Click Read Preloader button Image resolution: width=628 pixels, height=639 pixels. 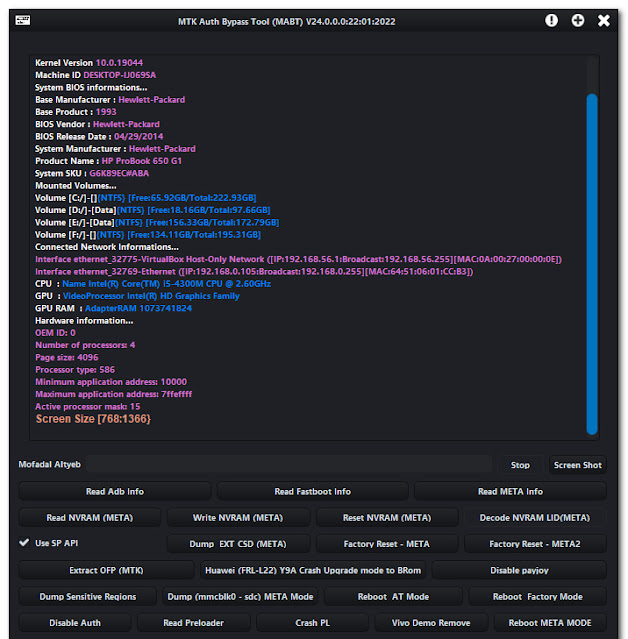pos(194,623)
